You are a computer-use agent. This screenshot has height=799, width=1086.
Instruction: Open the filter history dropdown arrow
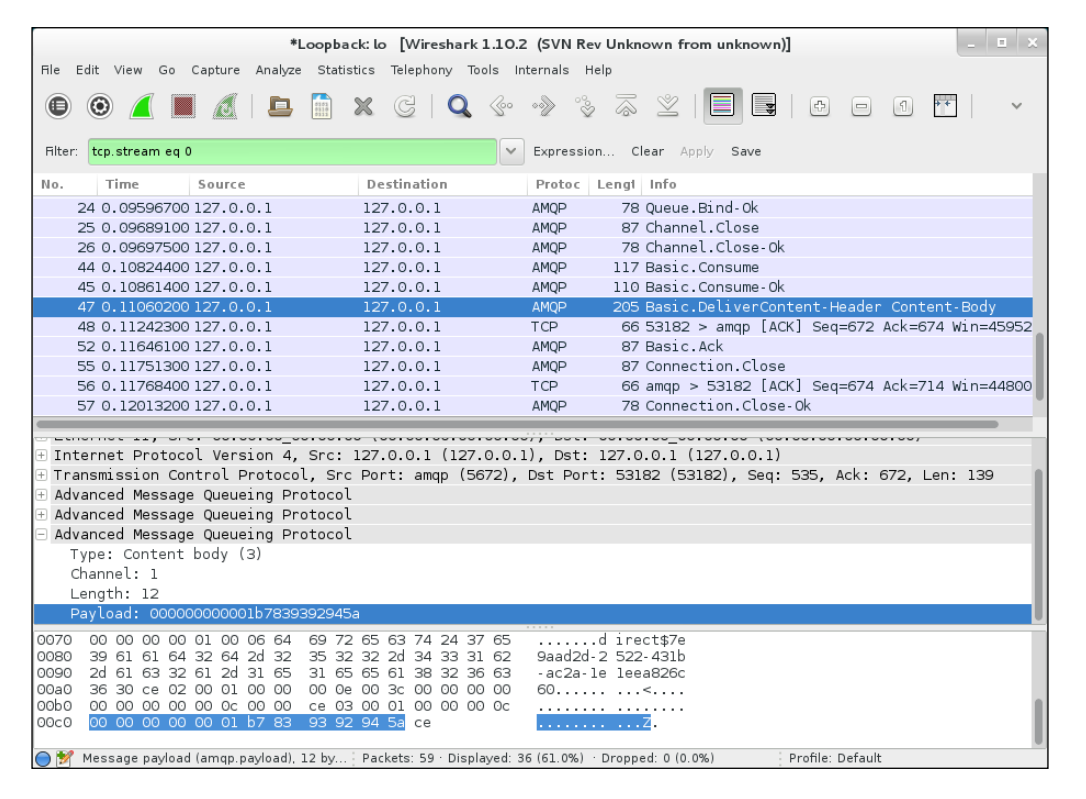[x=511, y=151]
